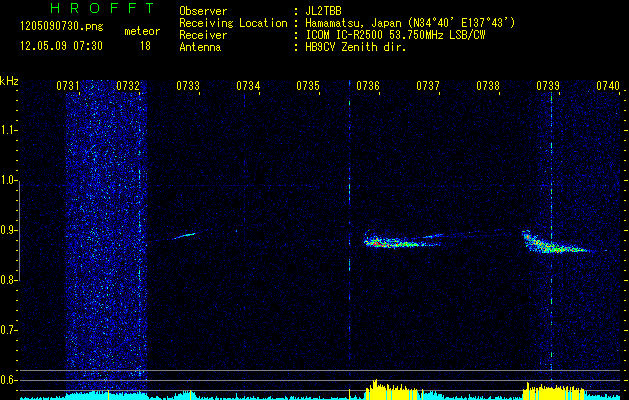This screenshot has width=629, height=400.
Task: Select the 0736 time marker
Action: coord(368,86)
